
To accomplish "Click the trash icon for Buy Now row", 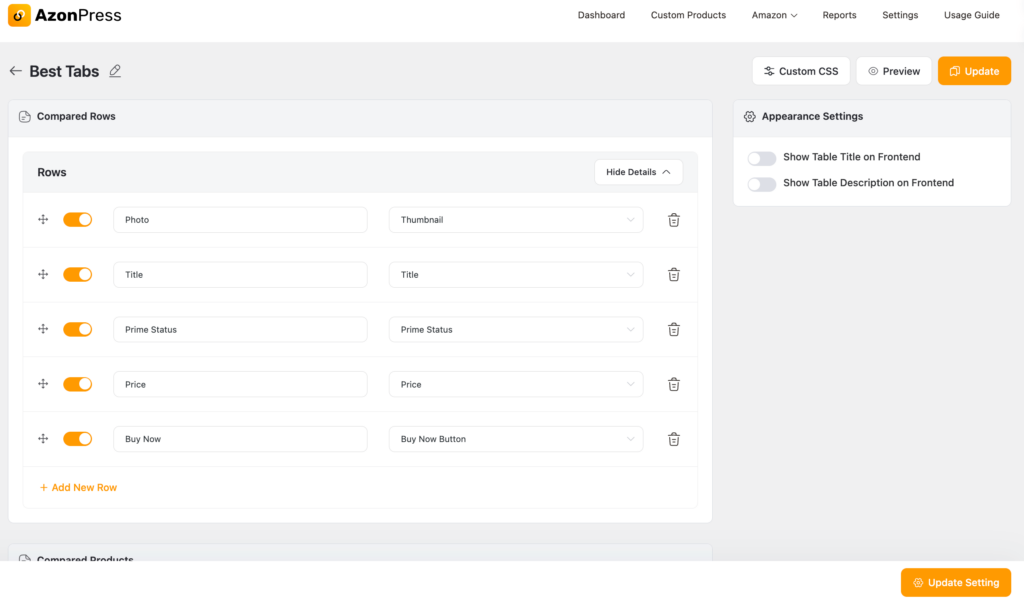I will coord(674,439).
